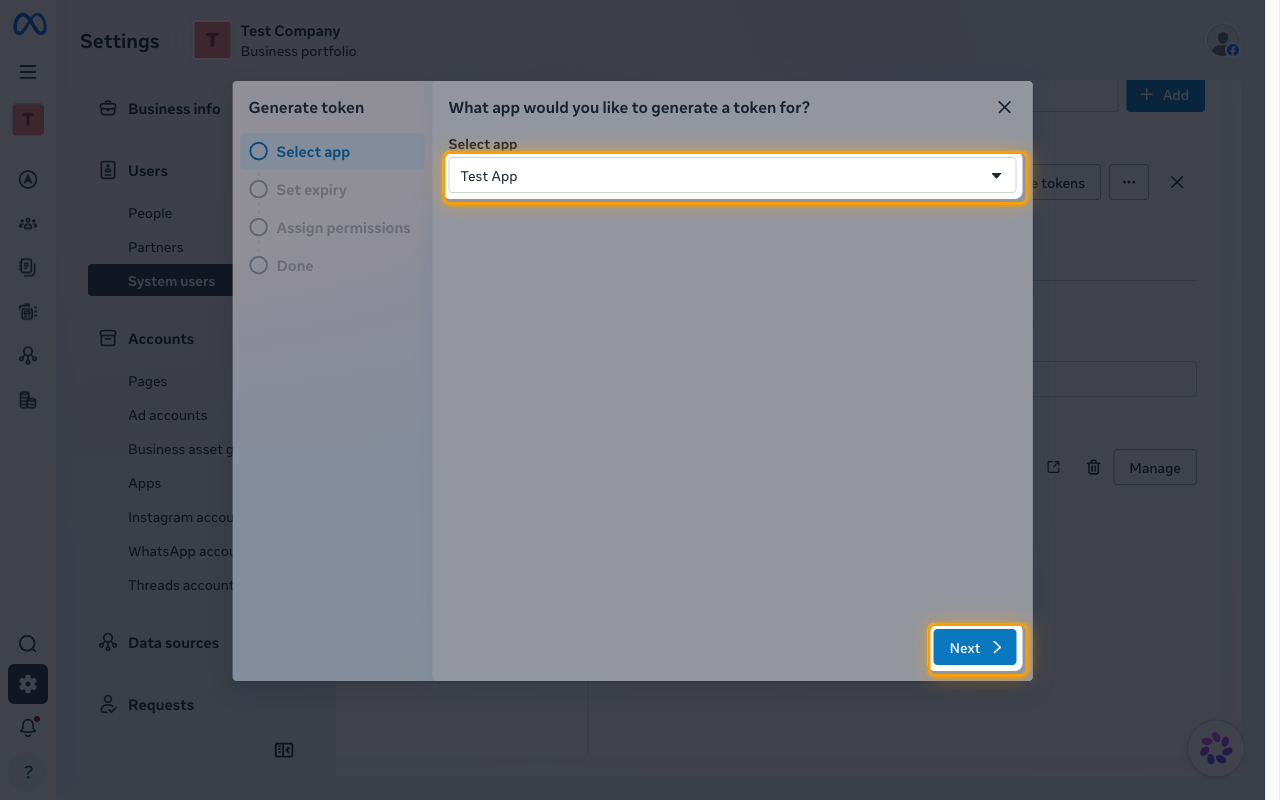This screenshot has height=800, width=1280.
Task: Open the Select app dropdown showing Test App
Action: (x=732, y=176)
